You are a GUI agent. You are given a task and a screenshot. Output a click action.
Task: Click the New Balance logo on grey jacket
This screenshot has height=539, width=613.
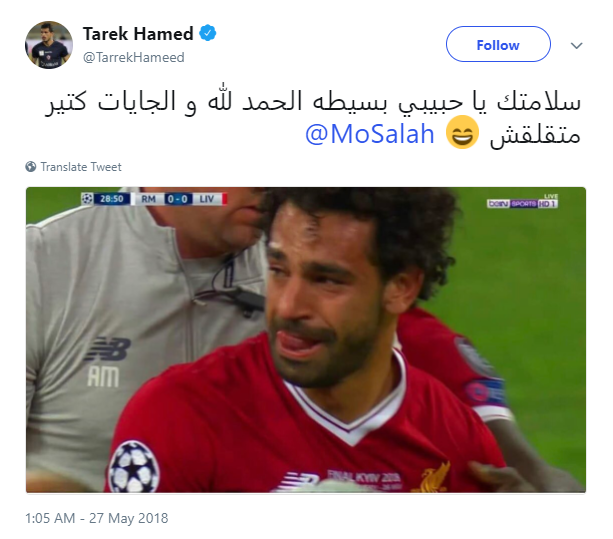point(109,349)
